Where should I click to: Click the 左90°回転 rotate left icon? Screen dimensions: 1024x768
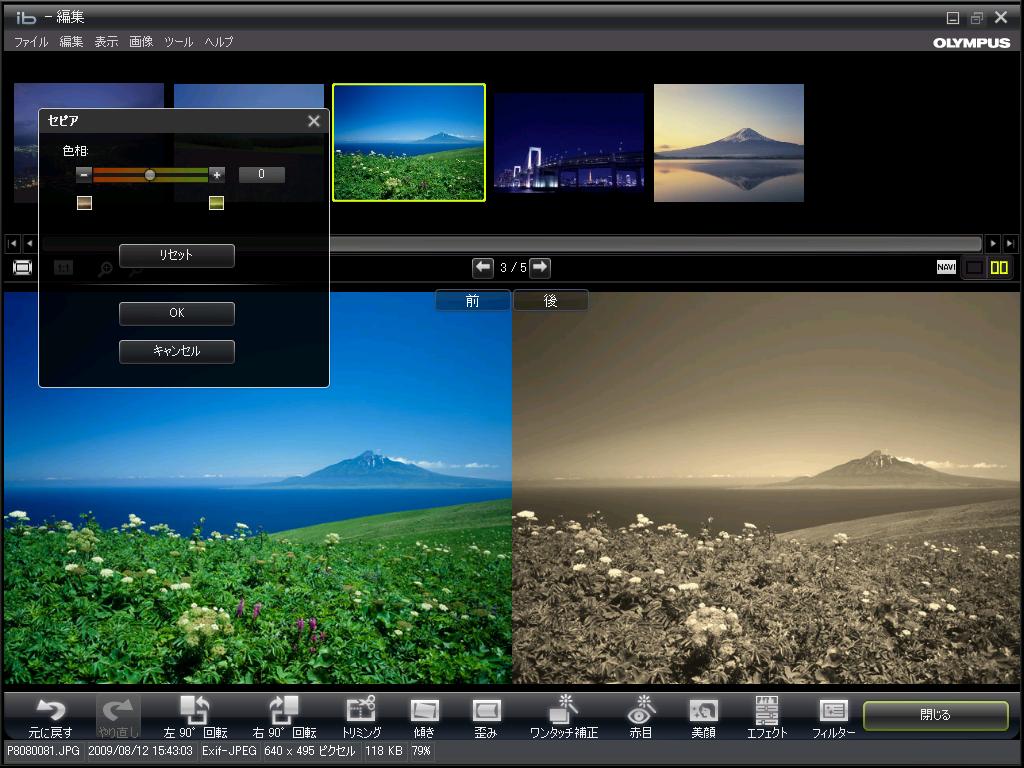[x=195, y=716]
